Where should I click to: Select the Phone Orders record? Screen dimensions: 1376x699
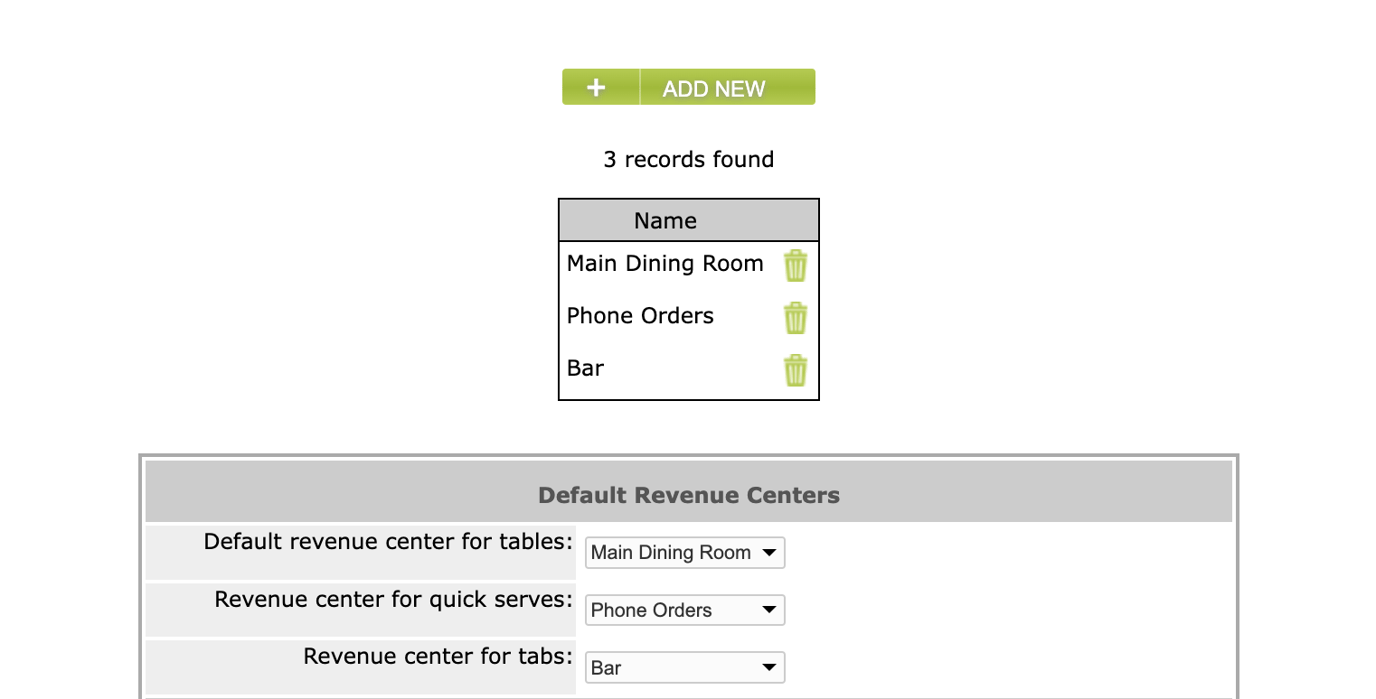(x=640, y=315)
